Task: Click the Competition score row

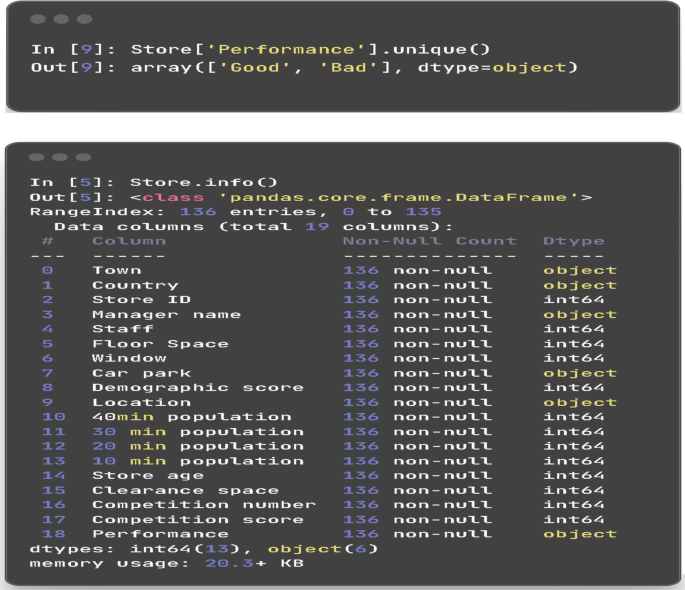Action: tap(197, 519)
